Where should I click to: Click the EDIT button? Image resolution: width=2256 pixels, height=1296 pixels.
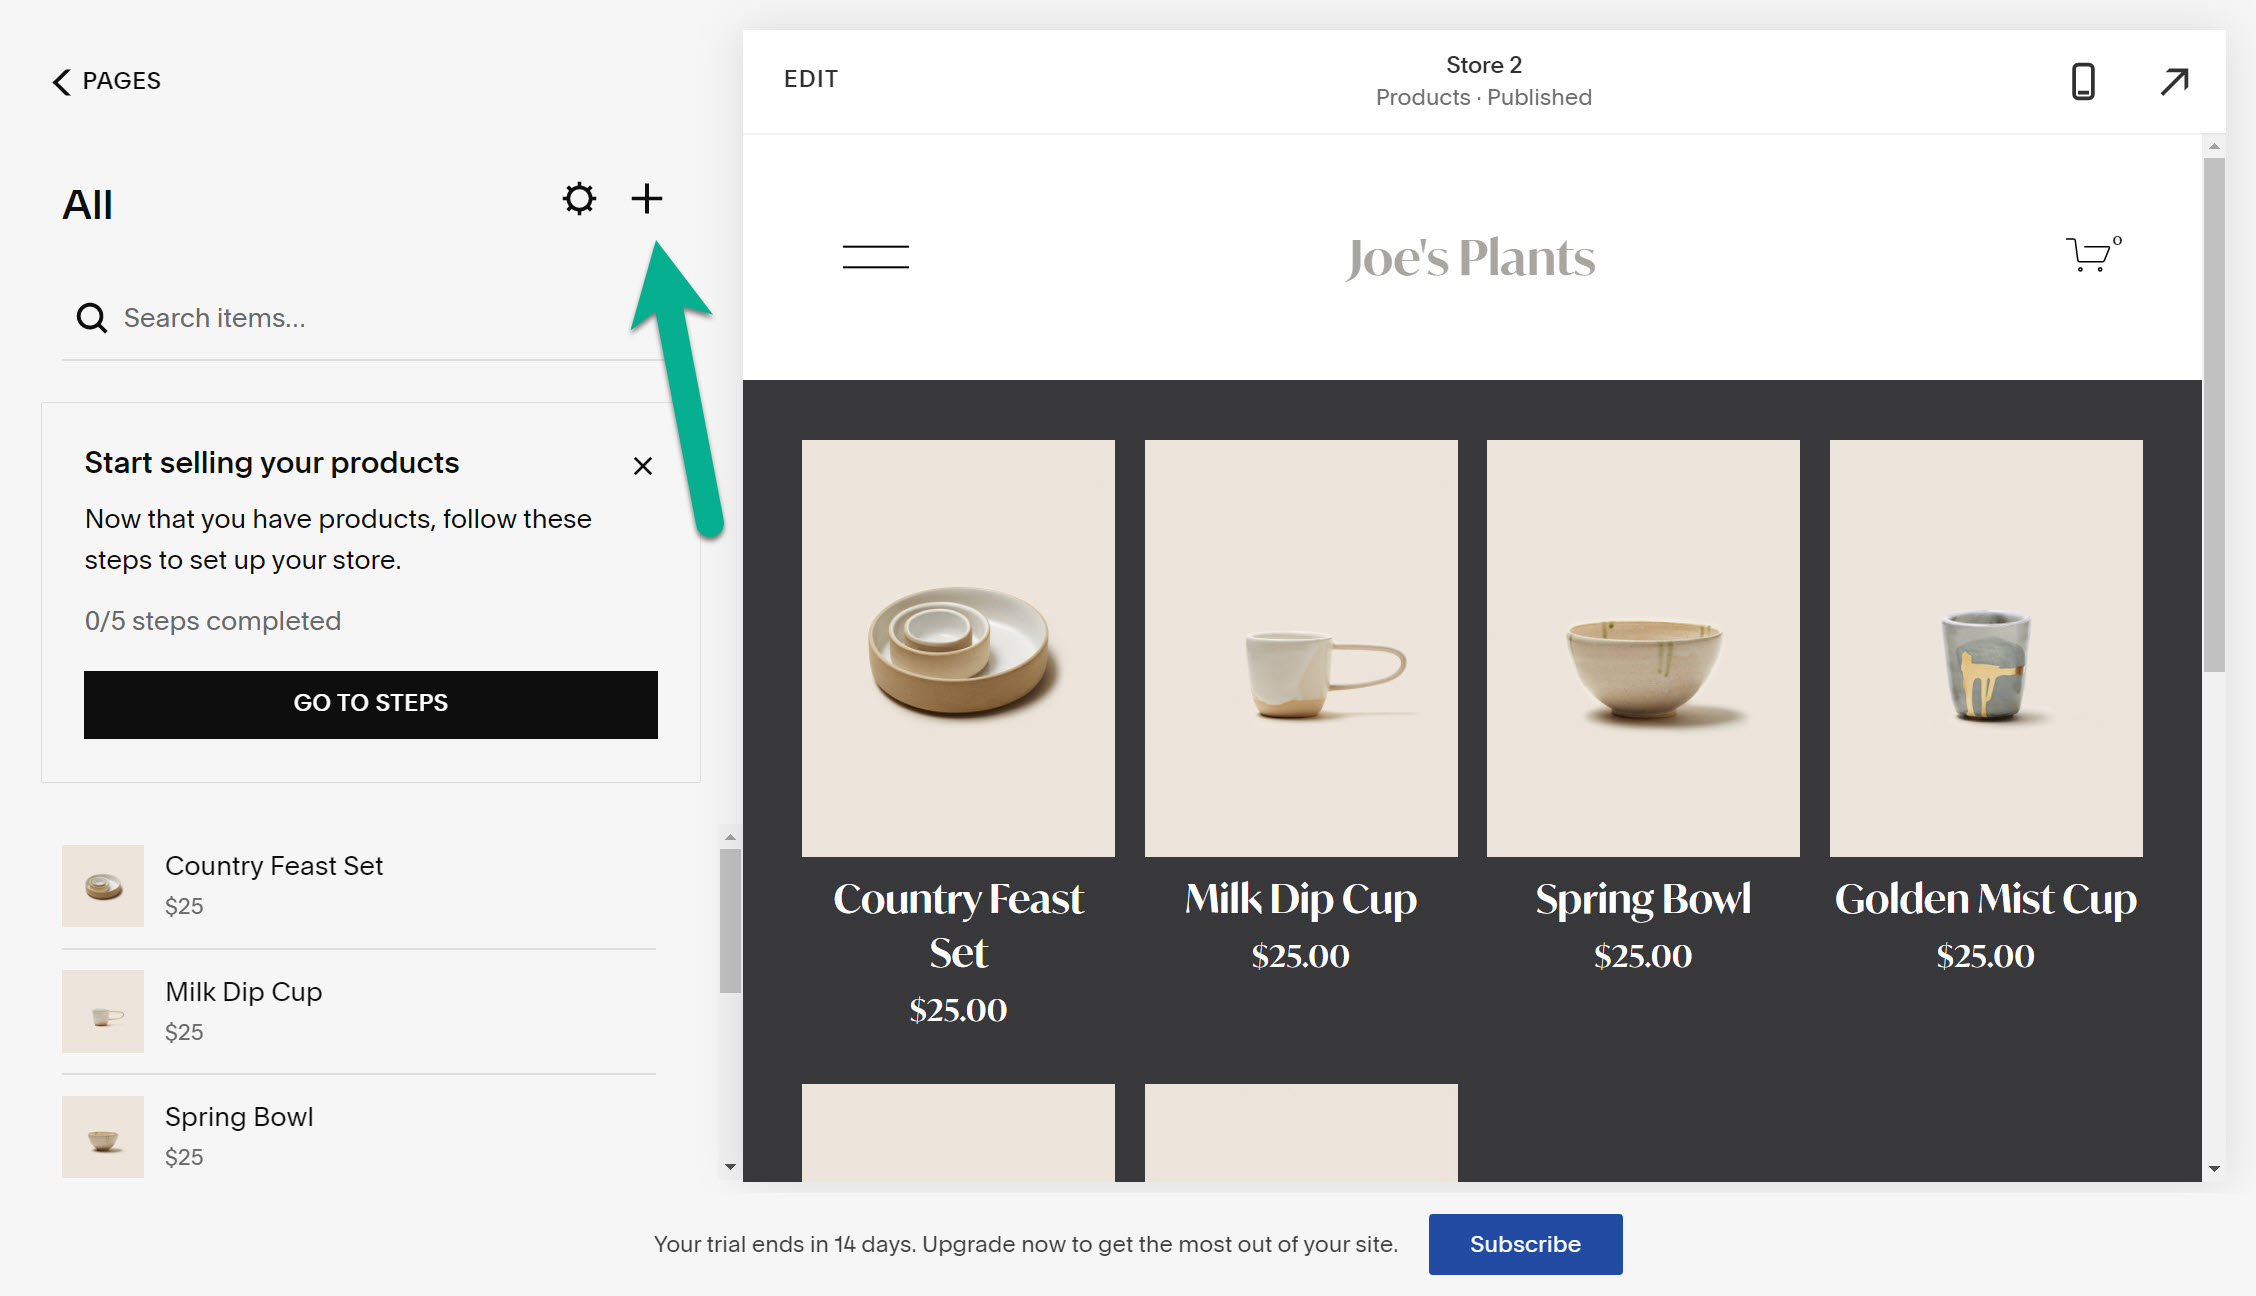click(810, 79)
